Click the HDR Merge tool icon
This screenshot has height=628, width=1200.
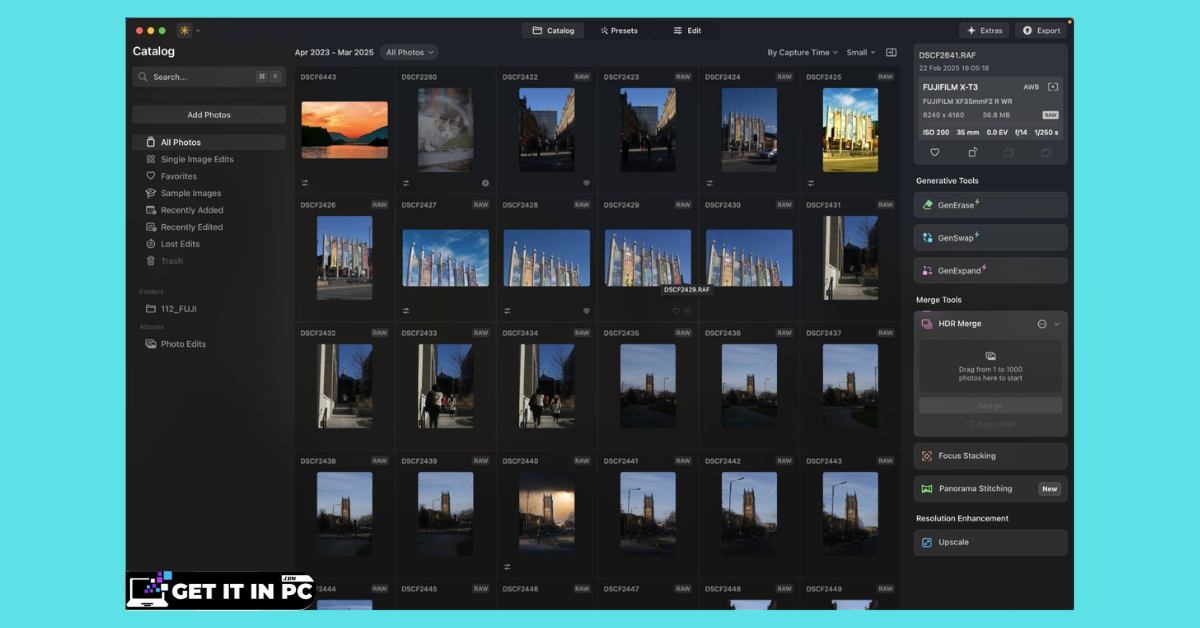(x=927, y=324)
